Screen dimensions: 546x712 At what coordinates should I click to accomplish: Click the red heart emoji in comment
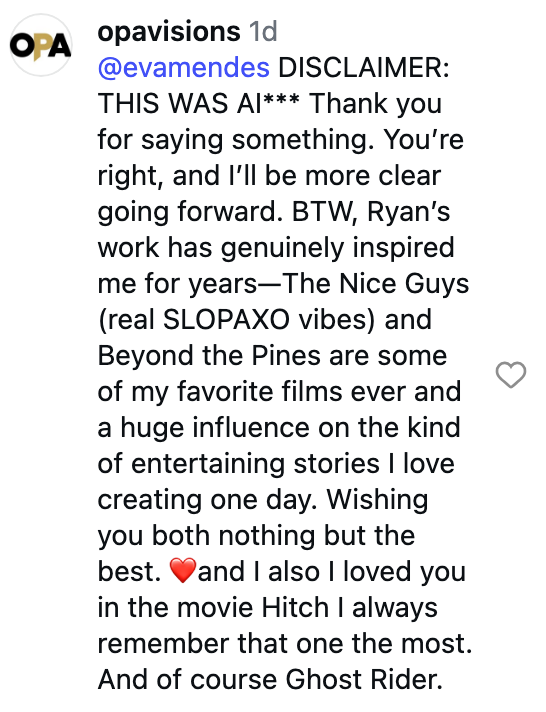(183, 571)
